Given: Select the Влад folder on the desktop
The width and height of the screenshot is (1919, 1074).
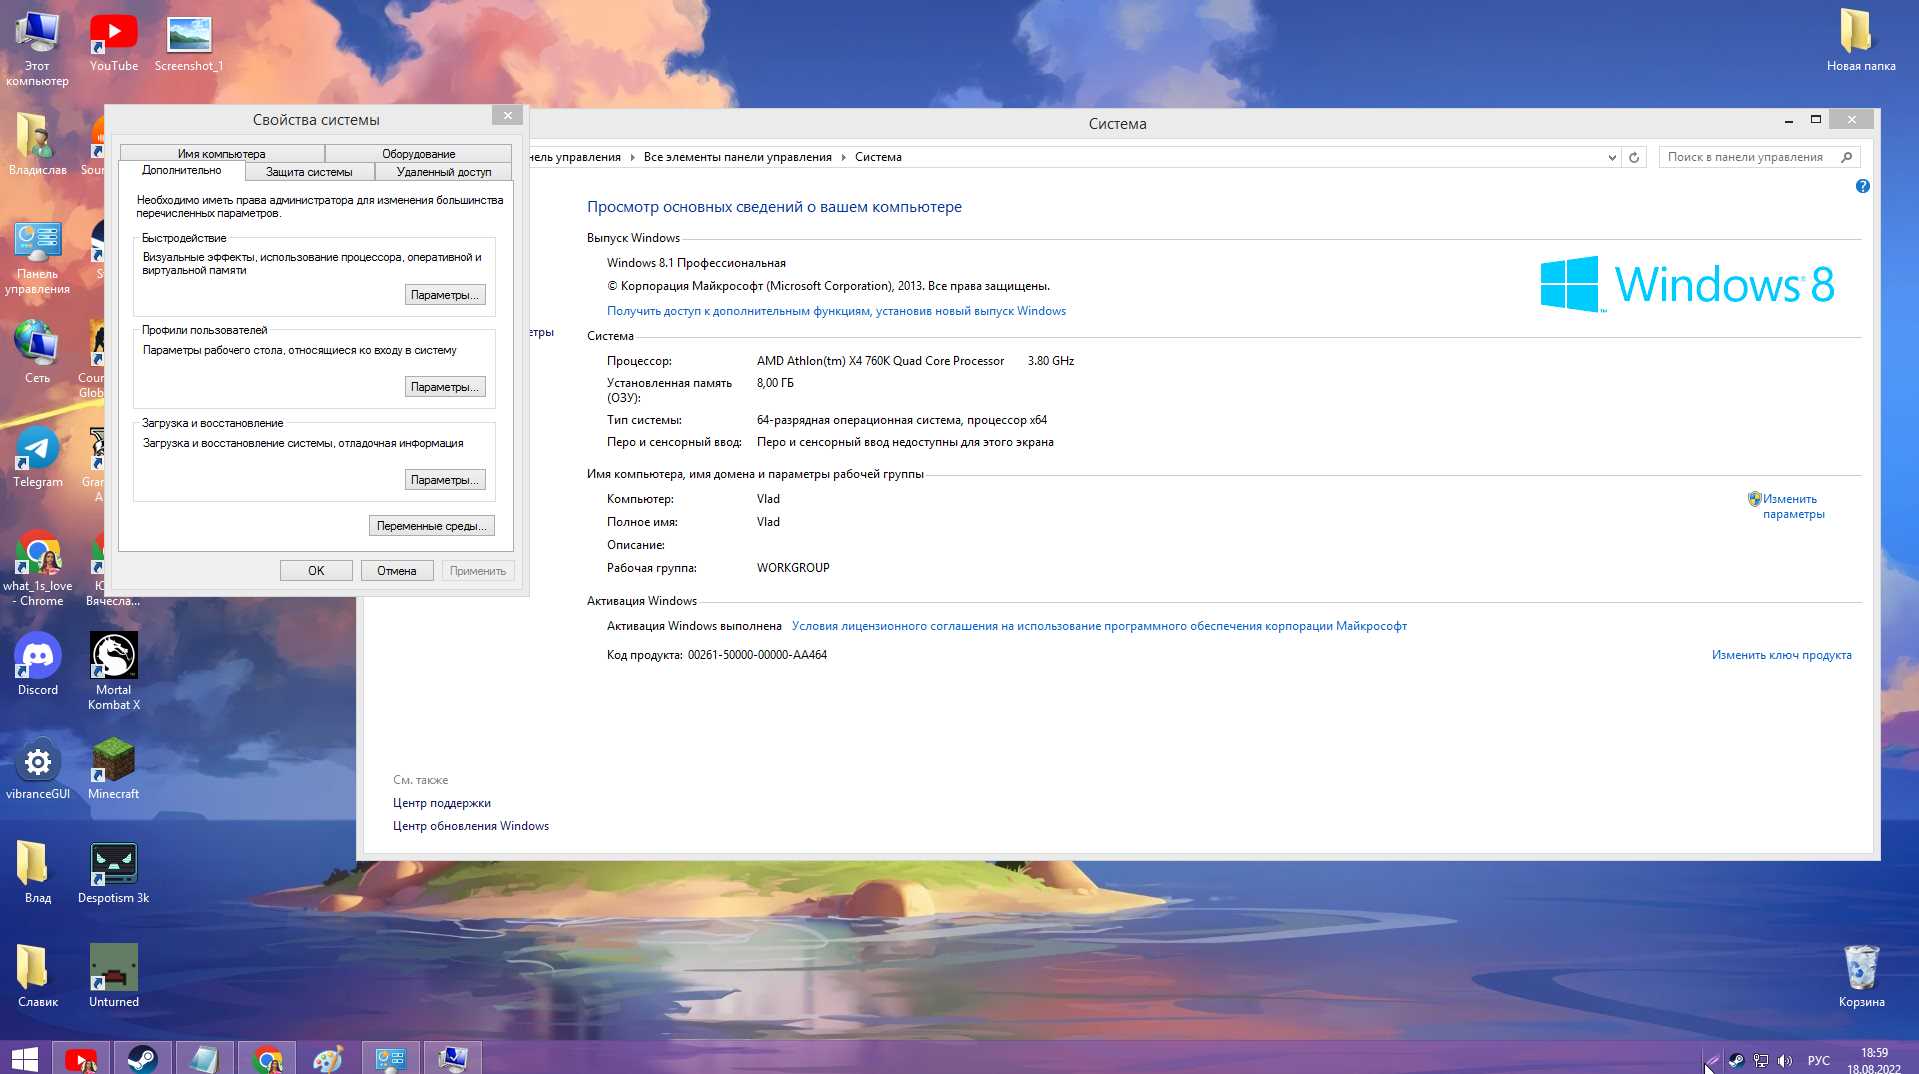Looking at the screenshot, I should pyautogui.click(x=37, y=873).
